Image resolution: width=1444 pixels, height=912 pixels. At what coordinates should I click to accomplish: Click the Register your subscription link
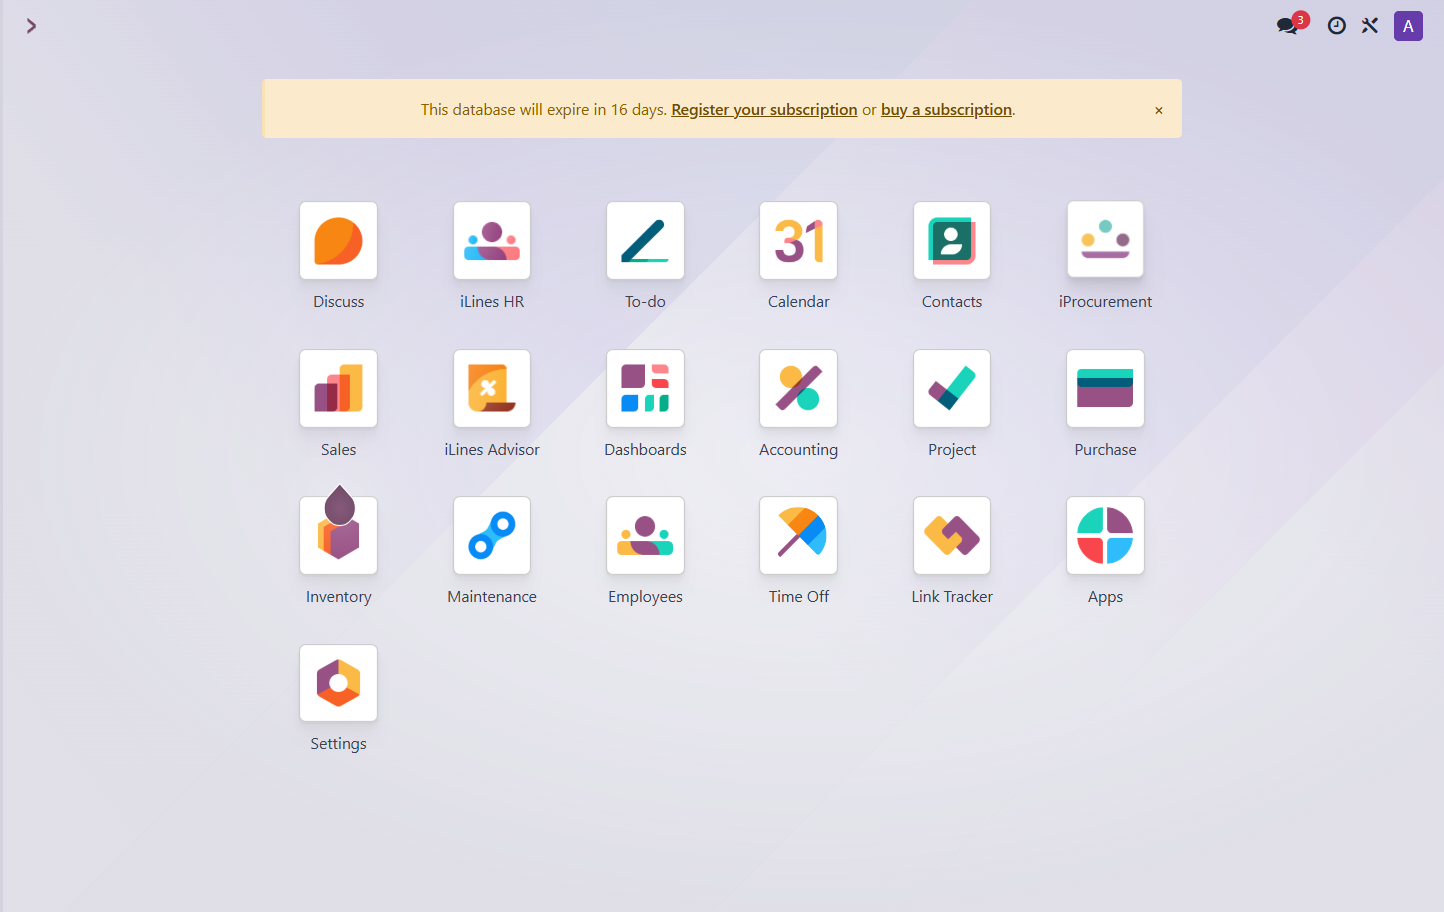coord(764,109)
